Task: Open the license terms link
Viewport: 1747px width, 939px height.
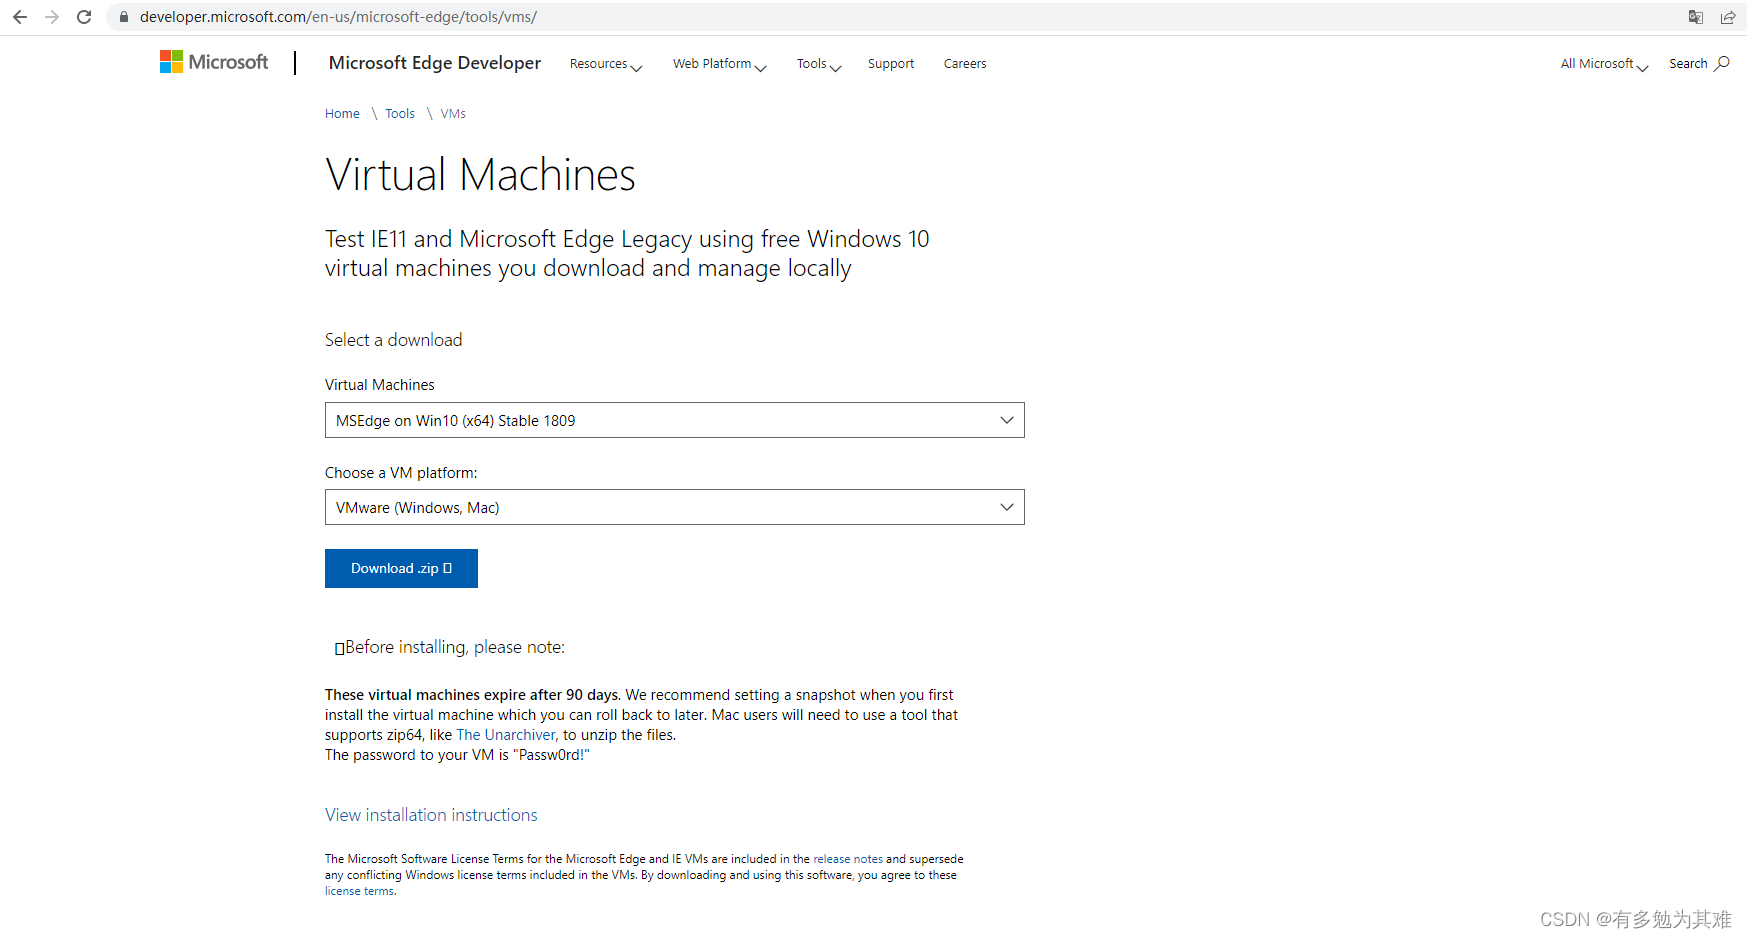Action: (359, 891)
